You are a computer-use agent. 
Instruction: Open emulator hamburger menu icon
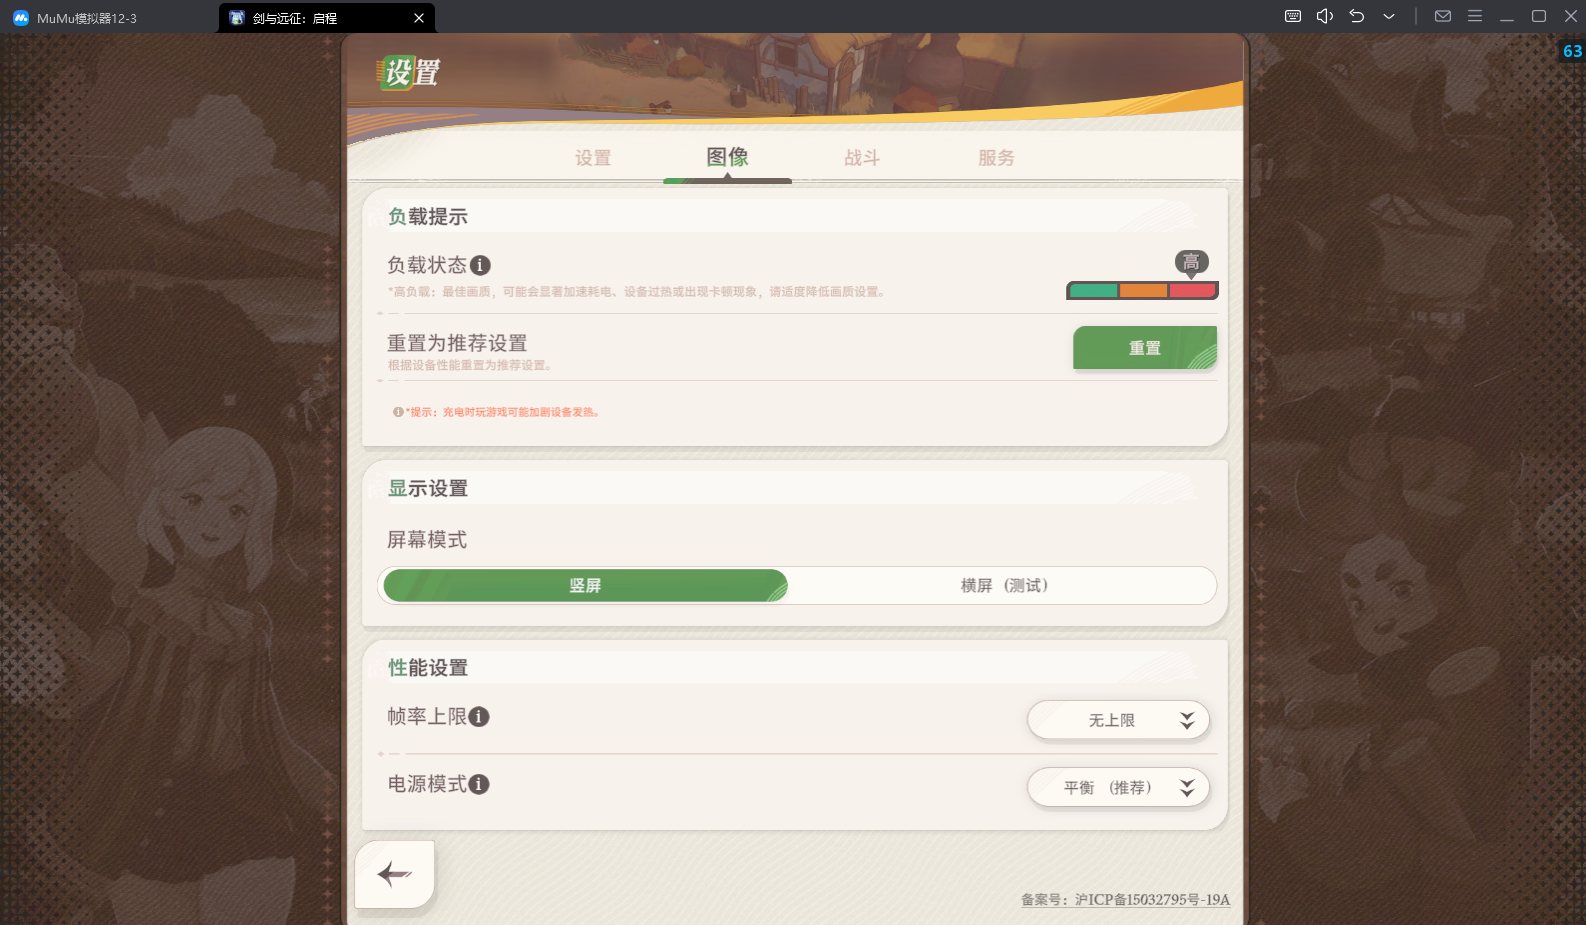(1475, 16)
